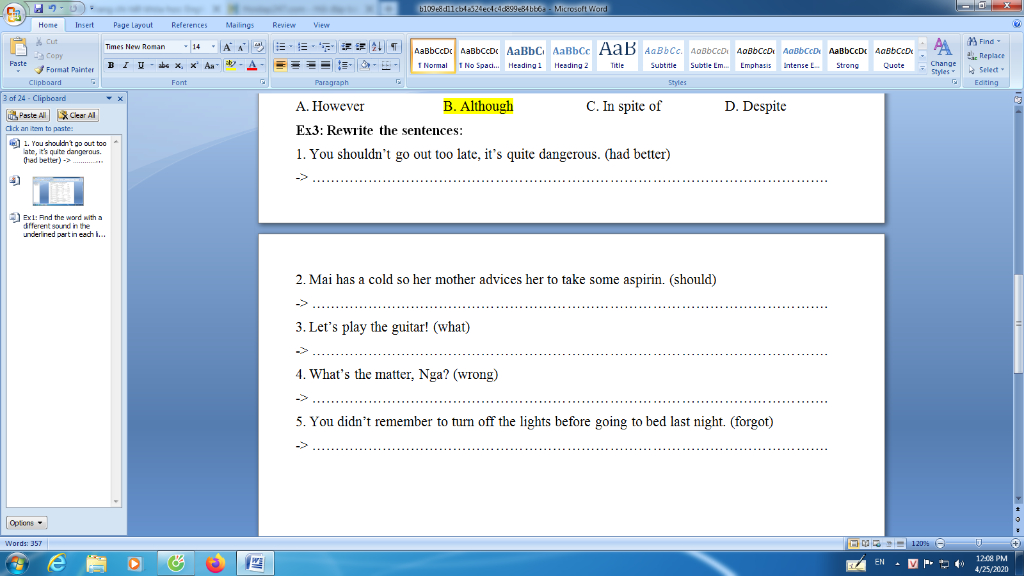
Task: Open Internet Explorer from the taskbar
Action: click(57, 563)
